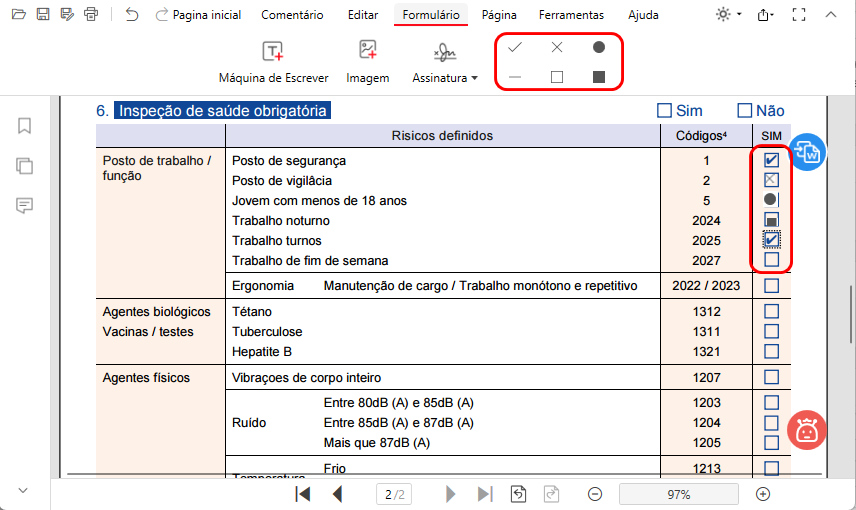Enter full screen mode
The height and width of the screenshot is (510, 856).
pos(799,15)
